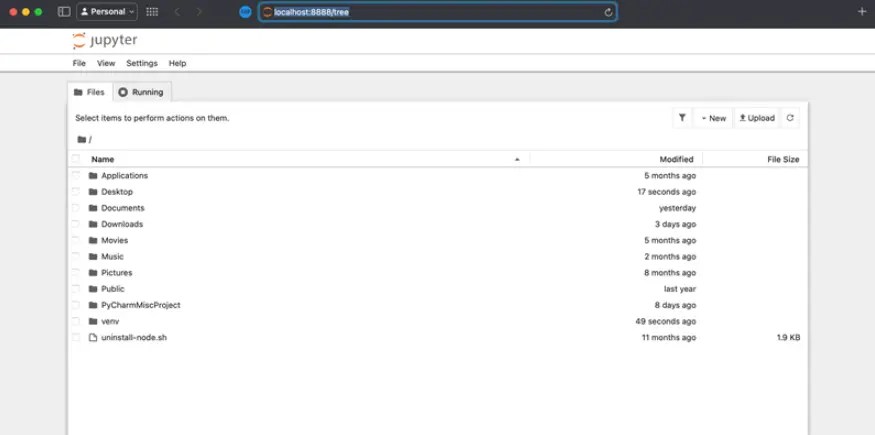Image resolution: width=875 pixels, height=435 pixels.
Task: Open the Help menu
Action: (x=177, y=63)
